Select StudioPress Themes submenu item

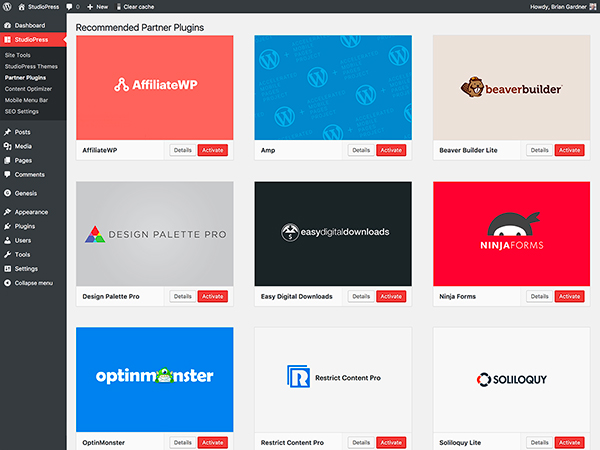click(31, 66)
